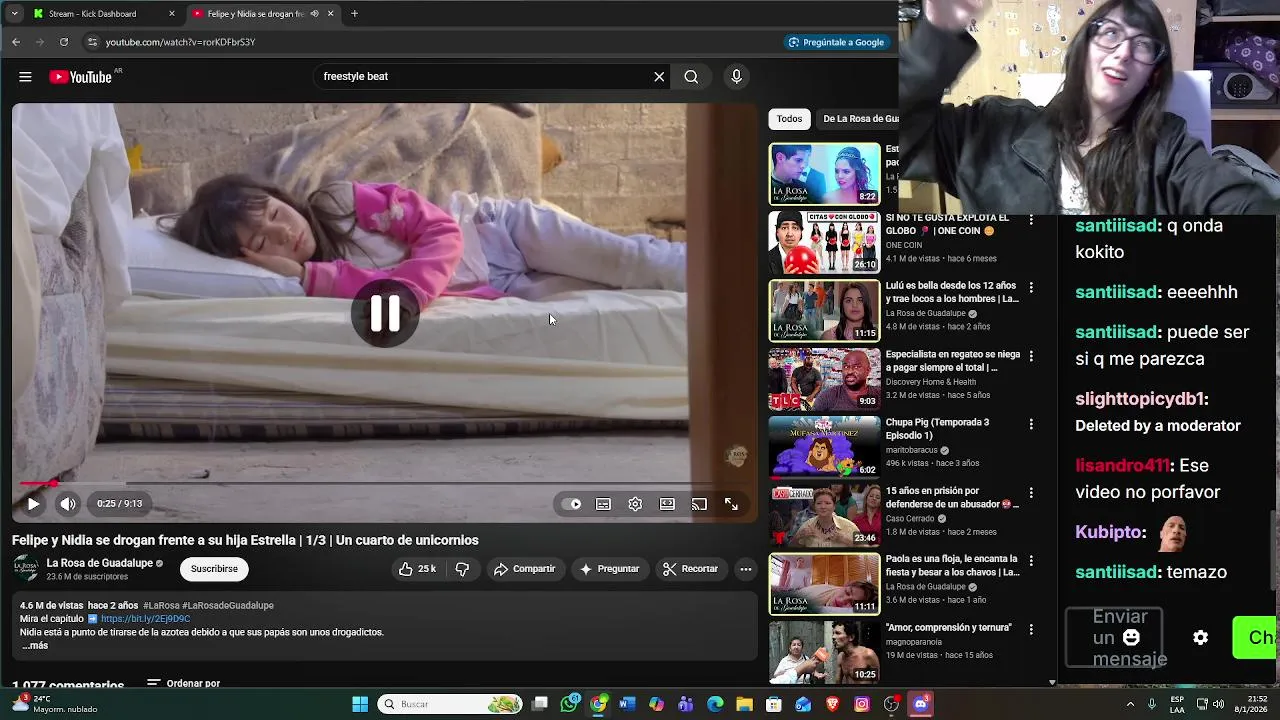Viewport: 1280px width, 720px height.
Task: Dislike the video
Action: tap(462, 569)
